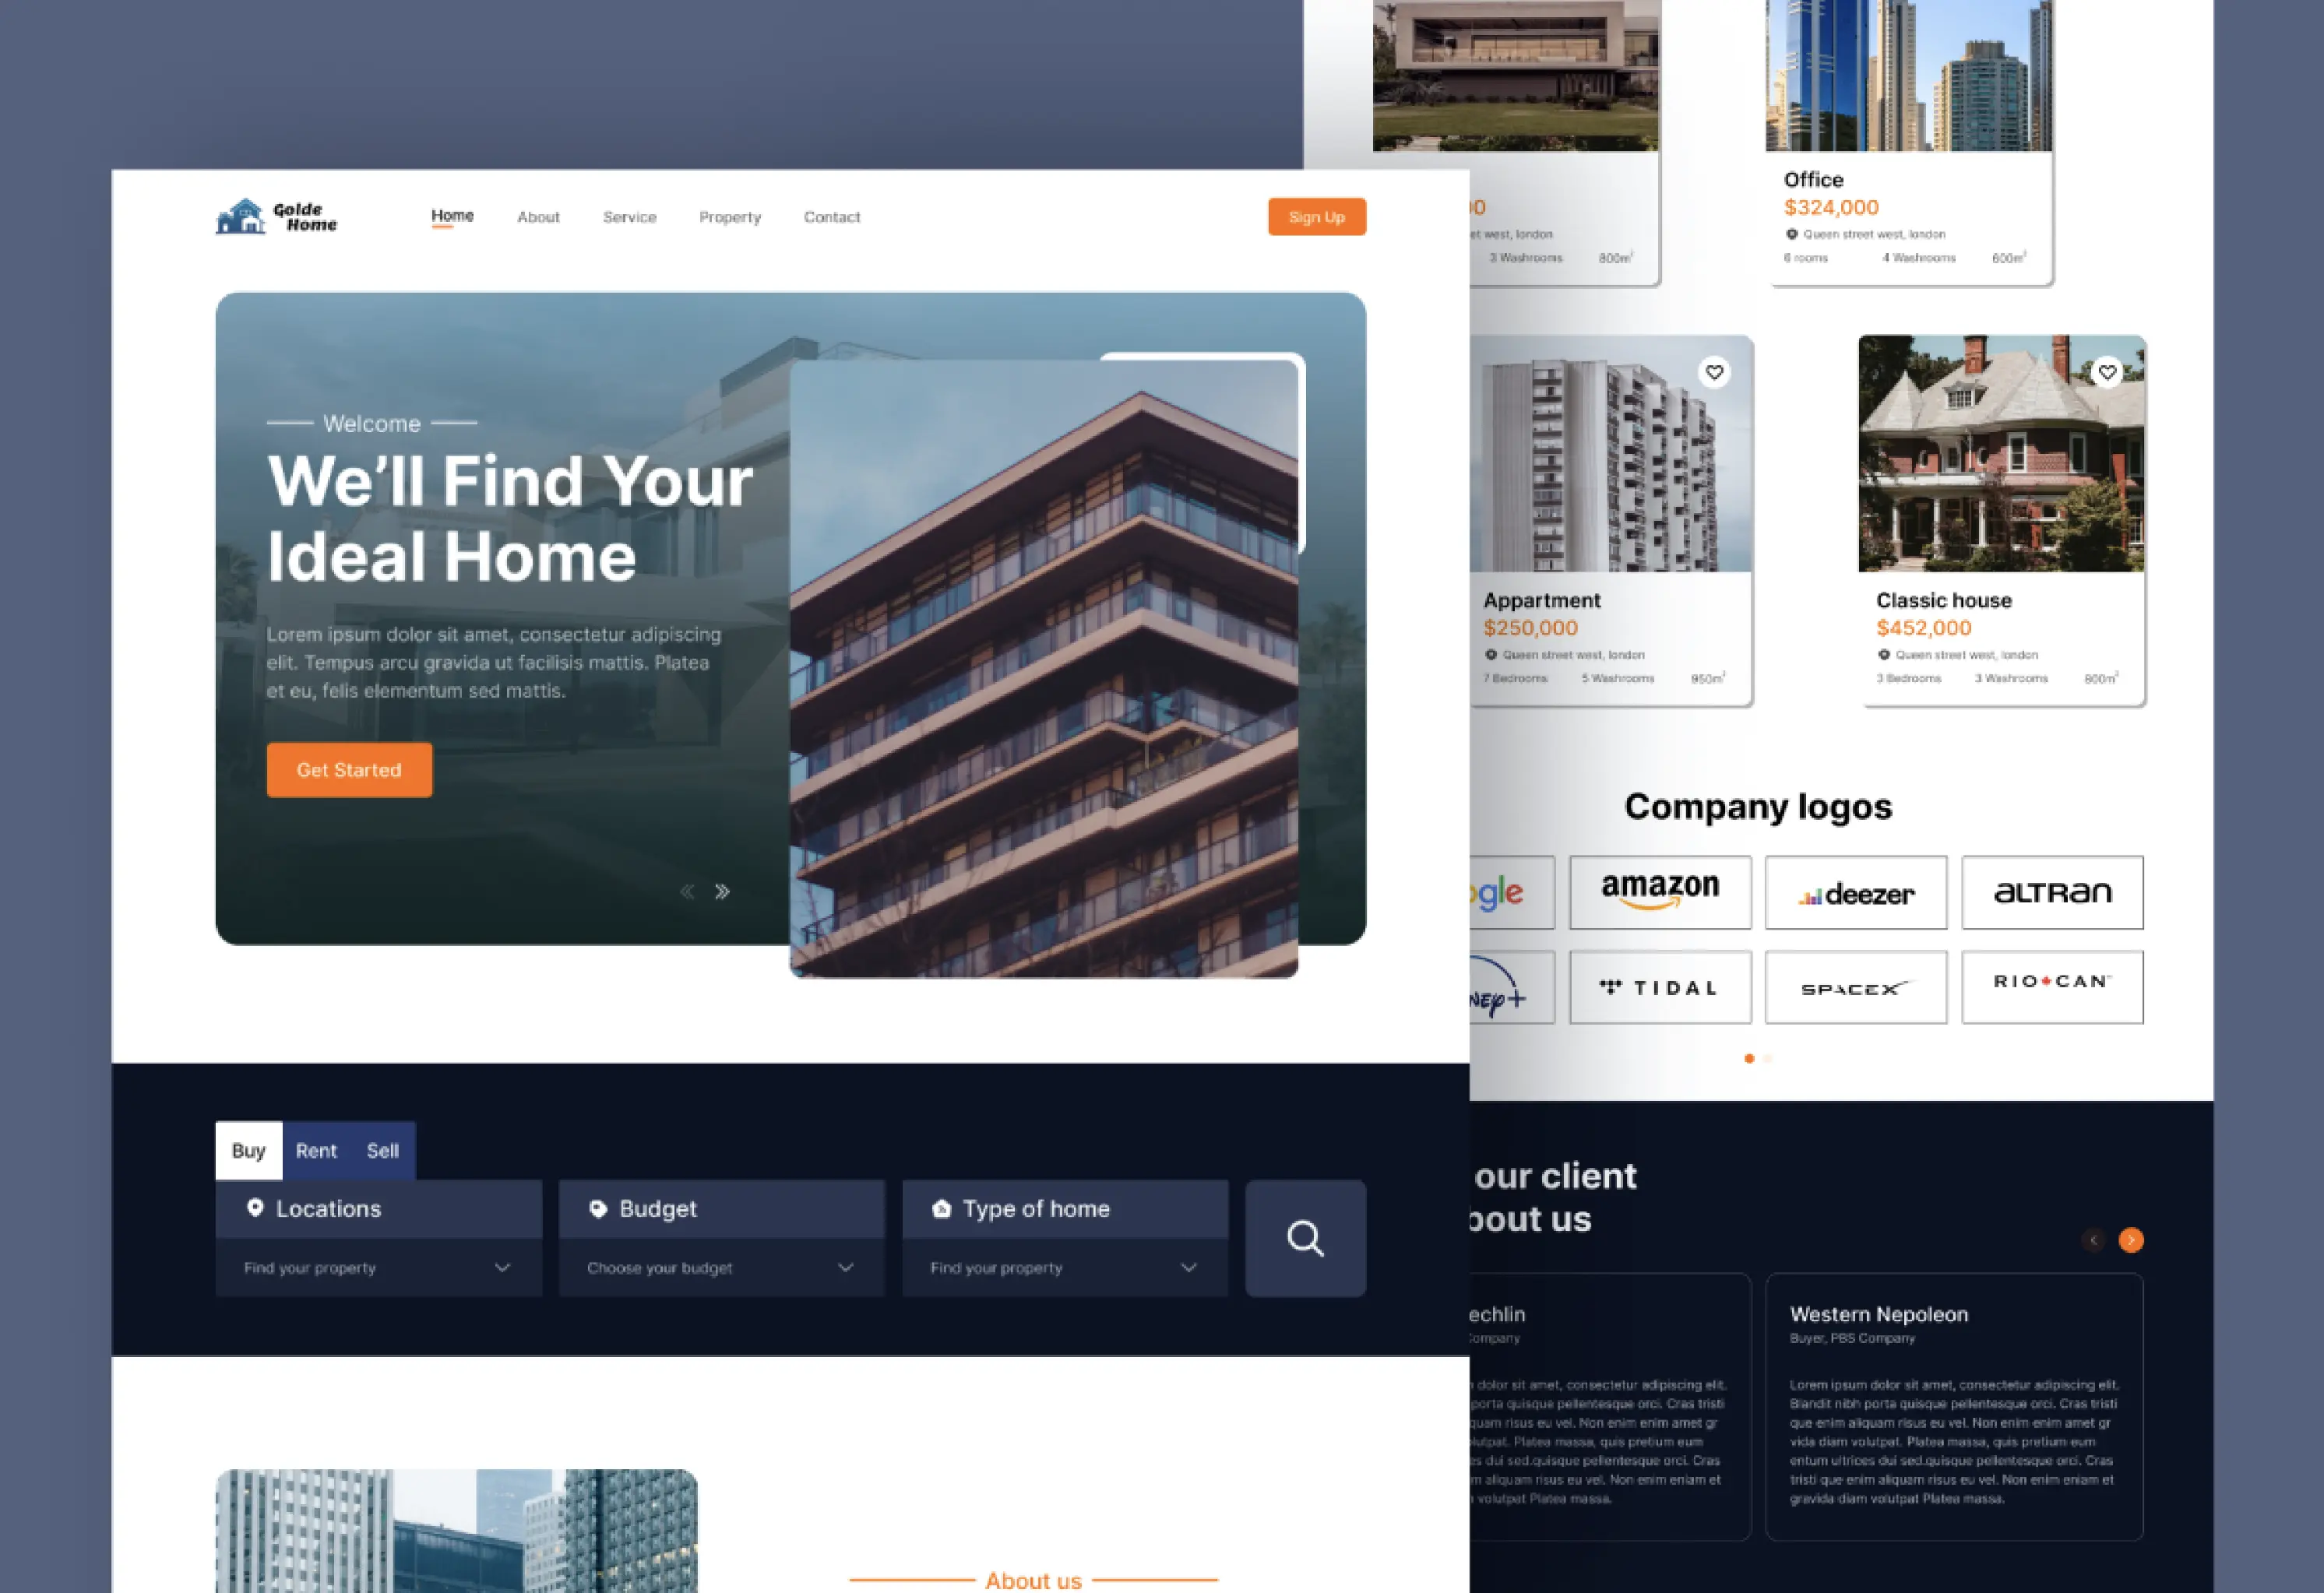Select the Rent toggle tab in property search
The image size is (2324, 1593).
coord(315,1150)
